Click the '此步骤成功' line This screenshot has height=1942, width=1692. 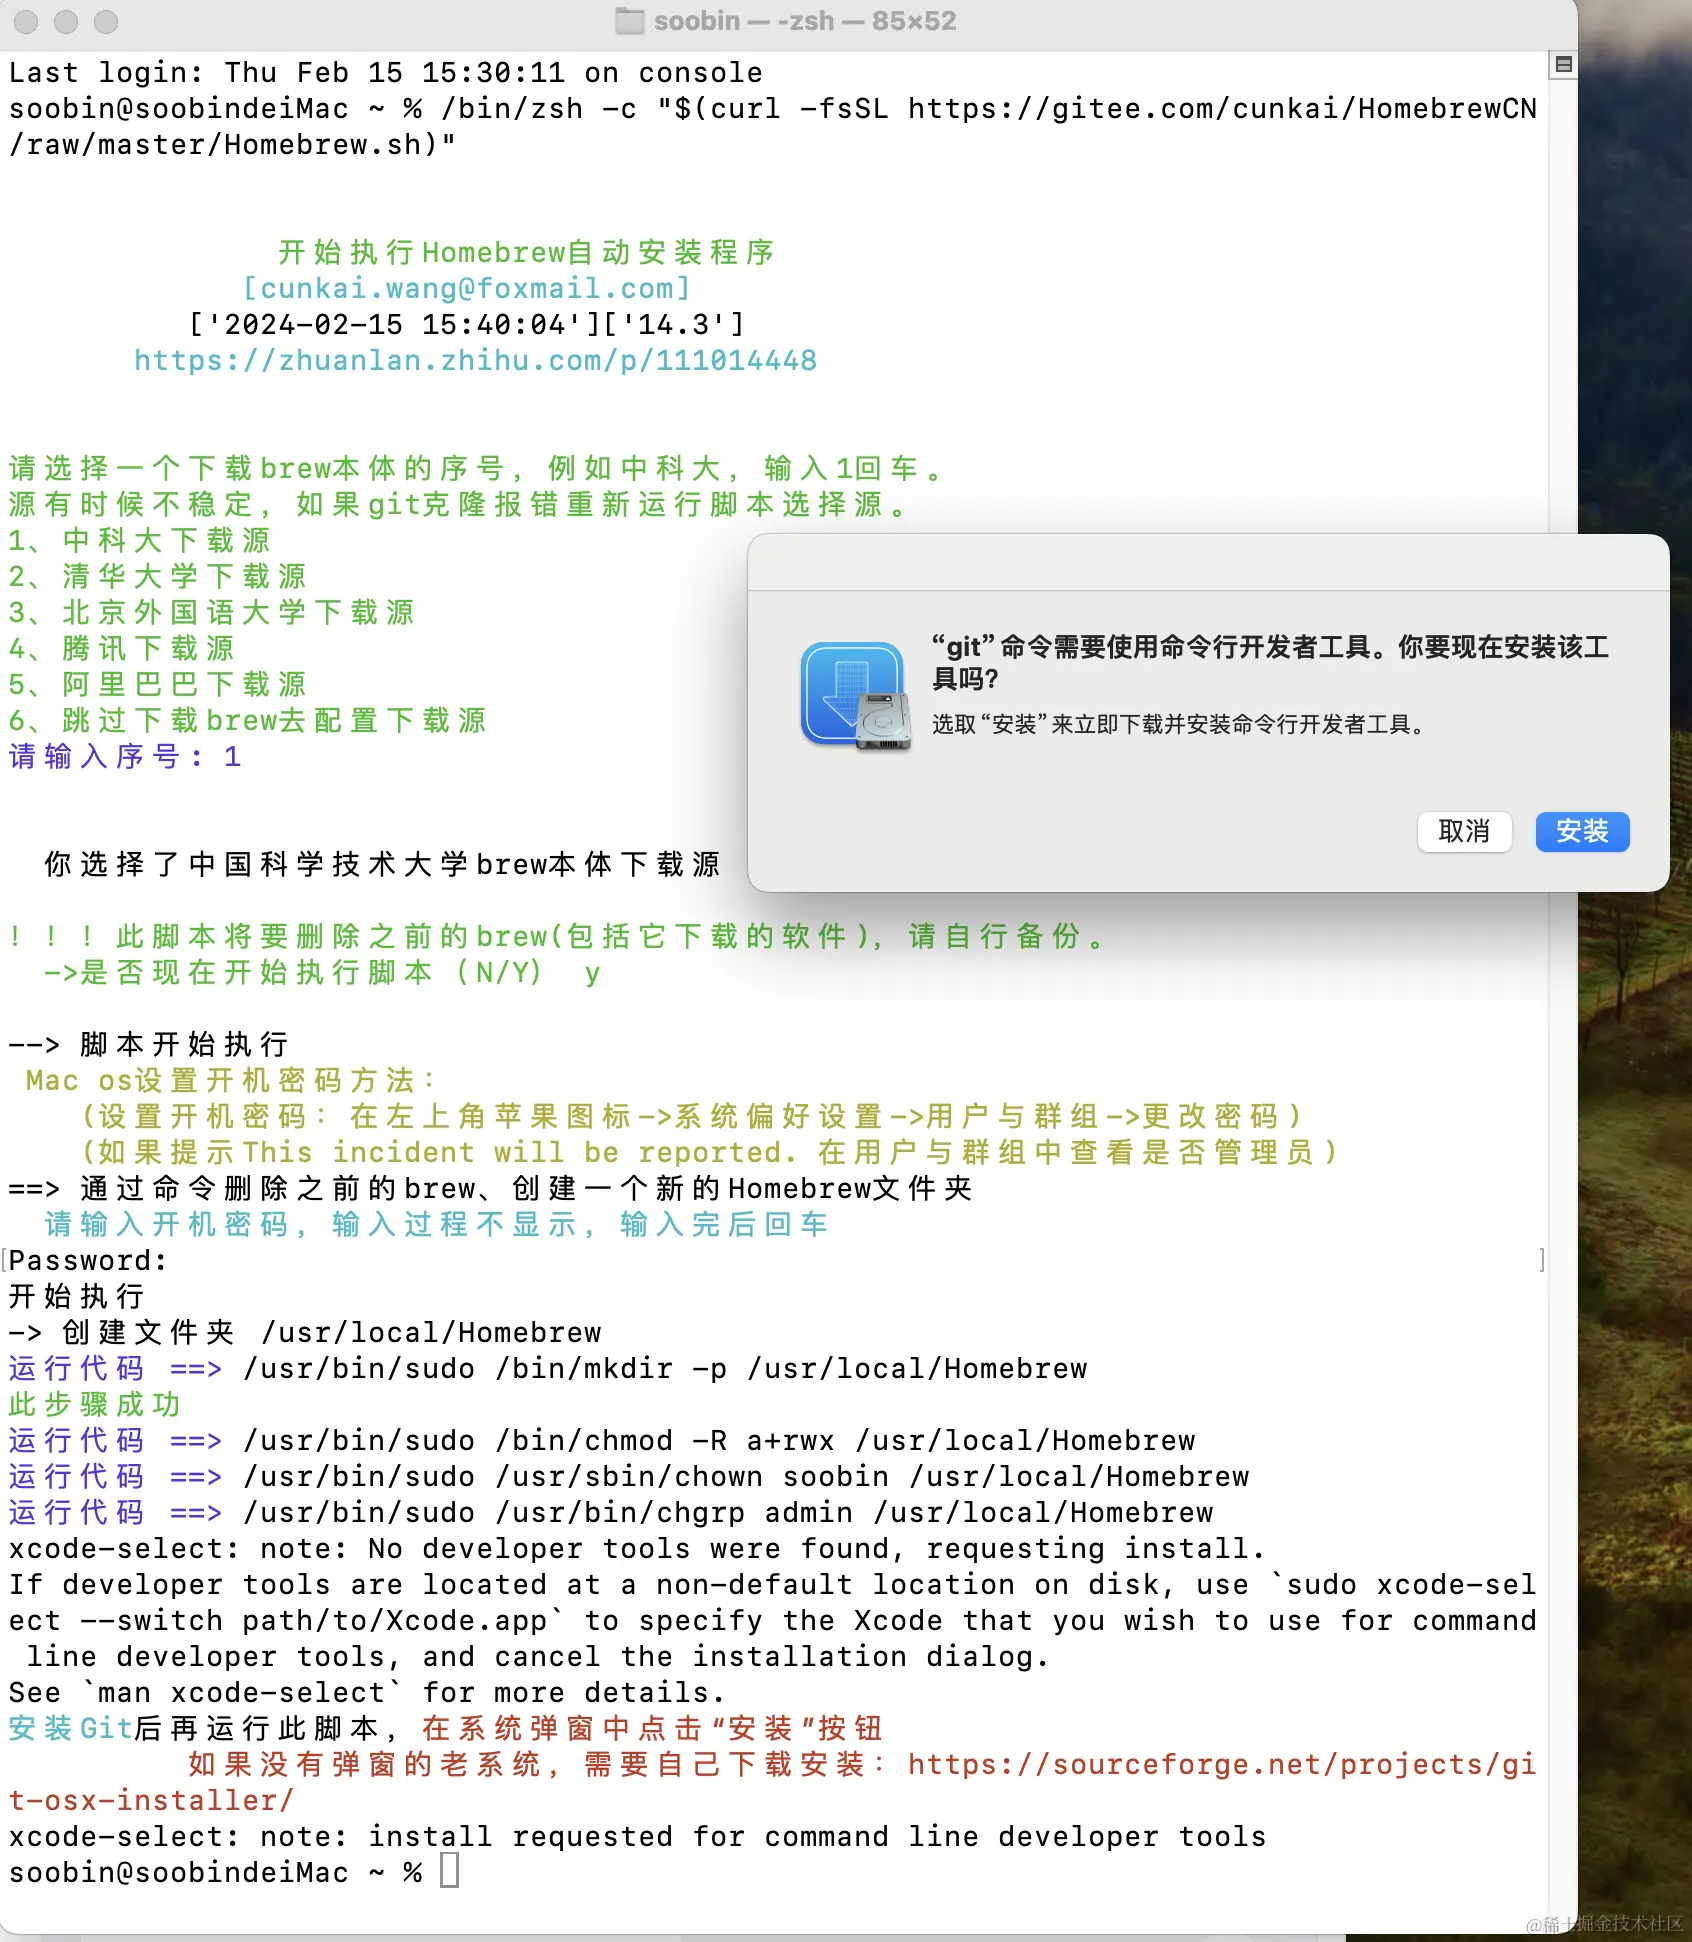coord(95,1404)
